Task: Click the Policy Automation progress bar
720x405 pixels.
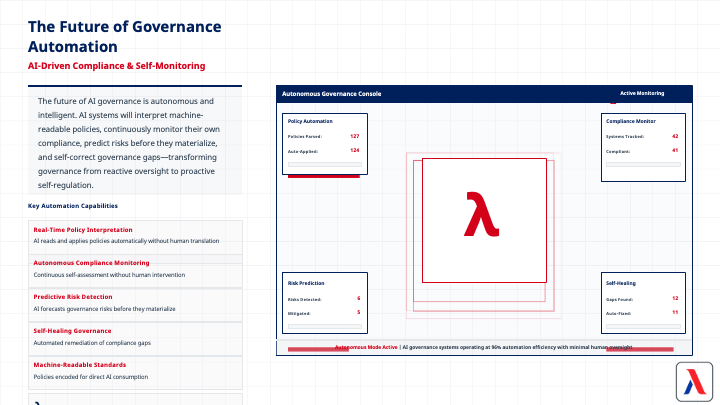Action: (x=325, y=164)
